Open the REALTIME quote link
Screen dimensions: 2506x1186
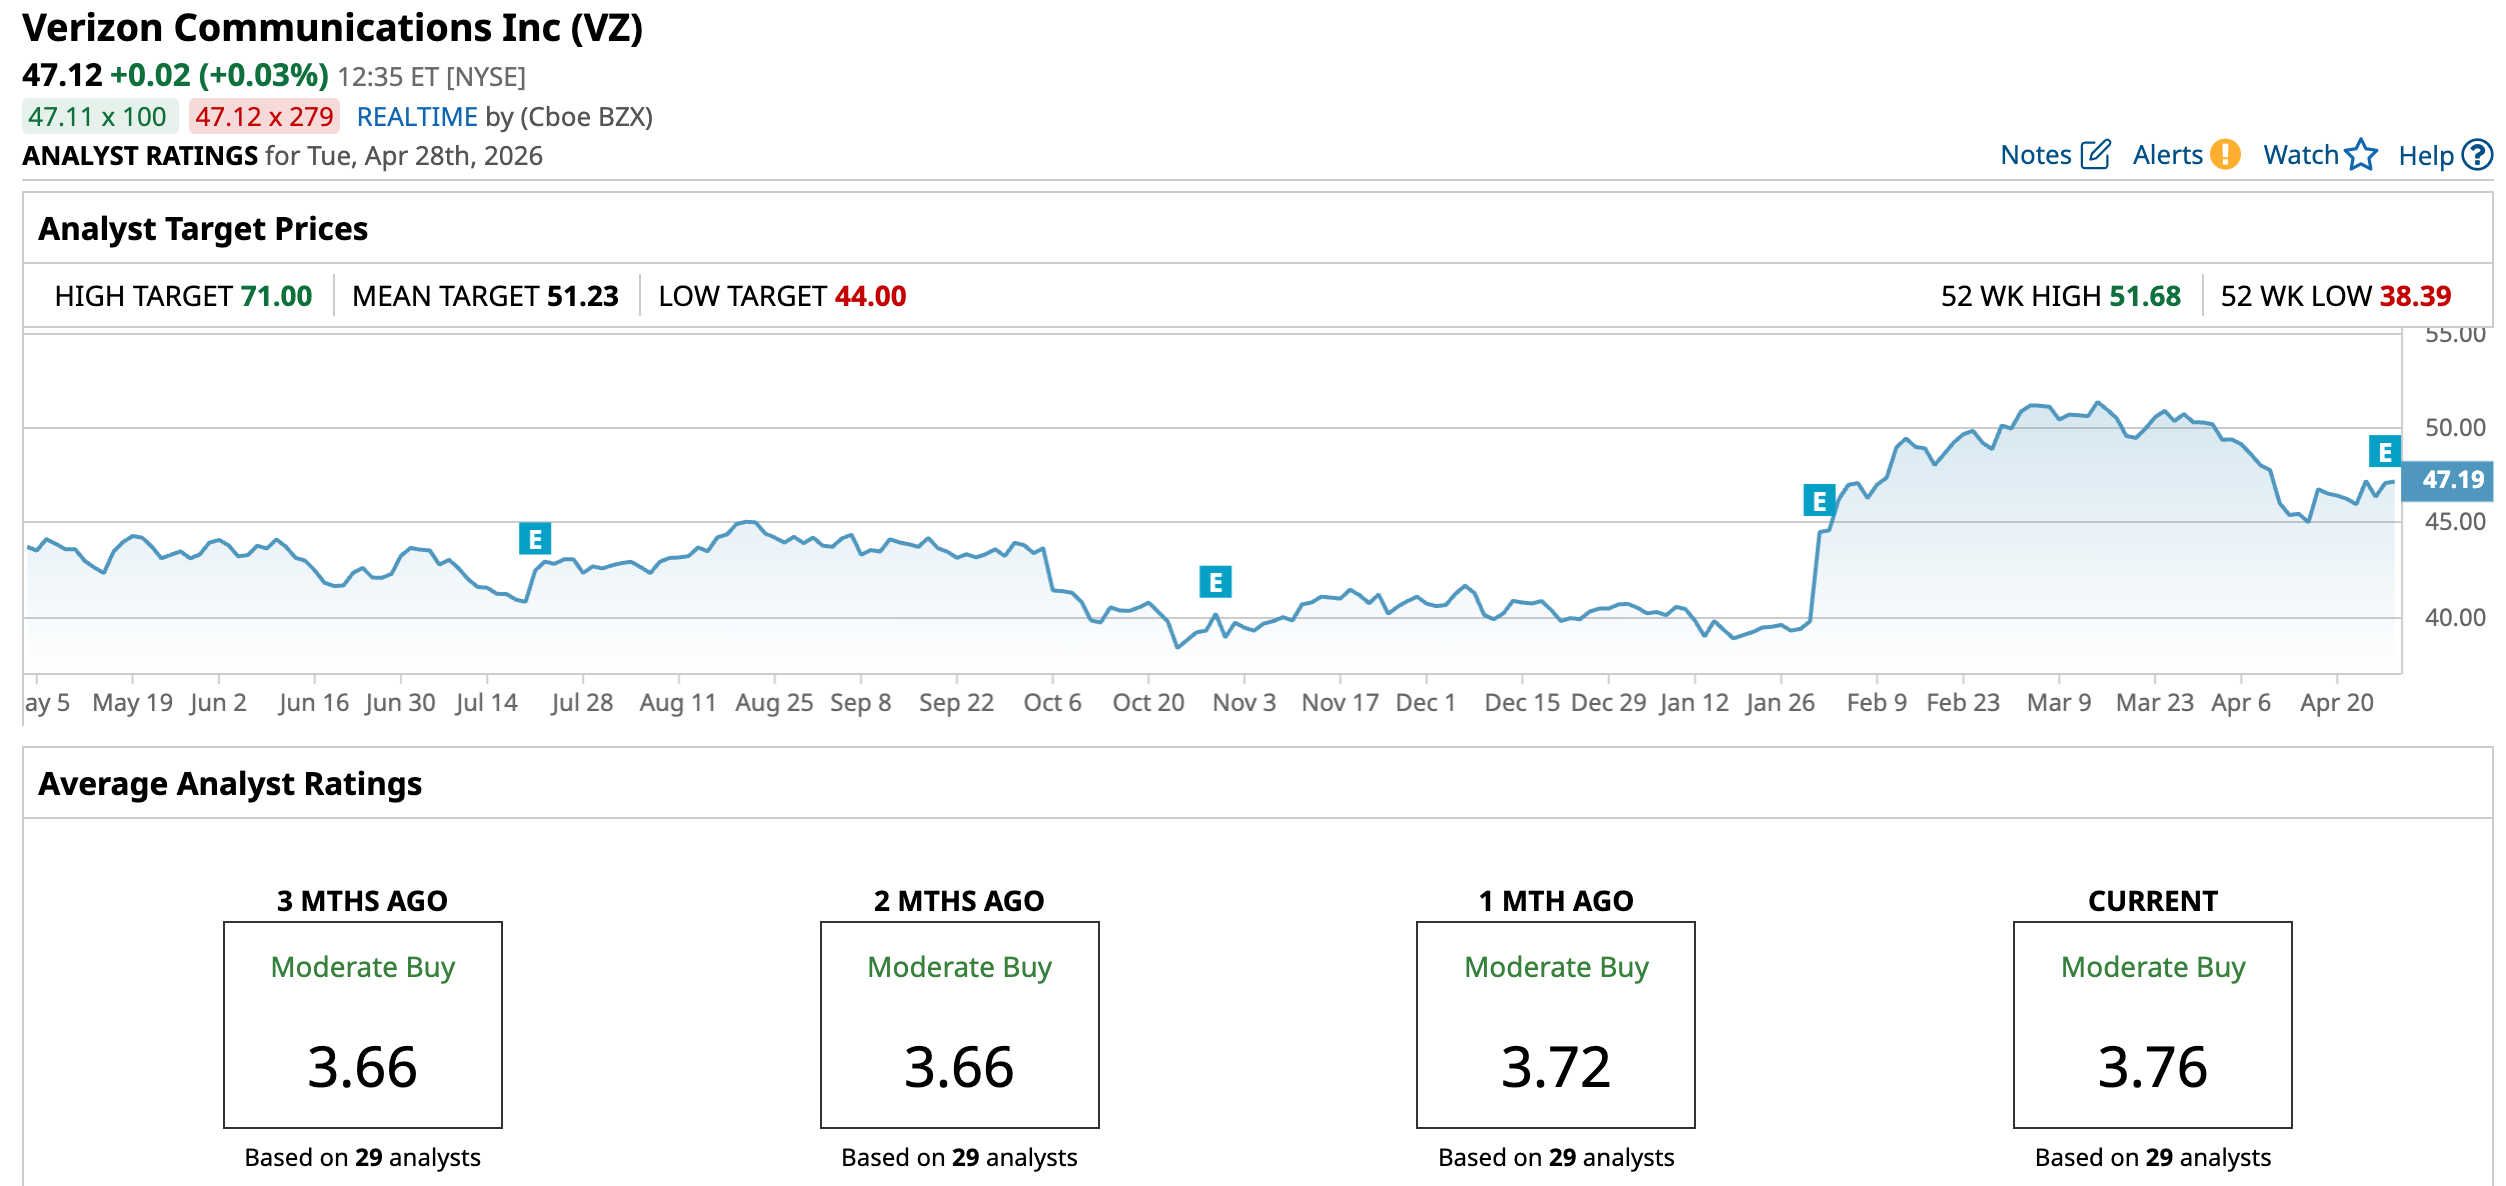(x=417, y=117)
